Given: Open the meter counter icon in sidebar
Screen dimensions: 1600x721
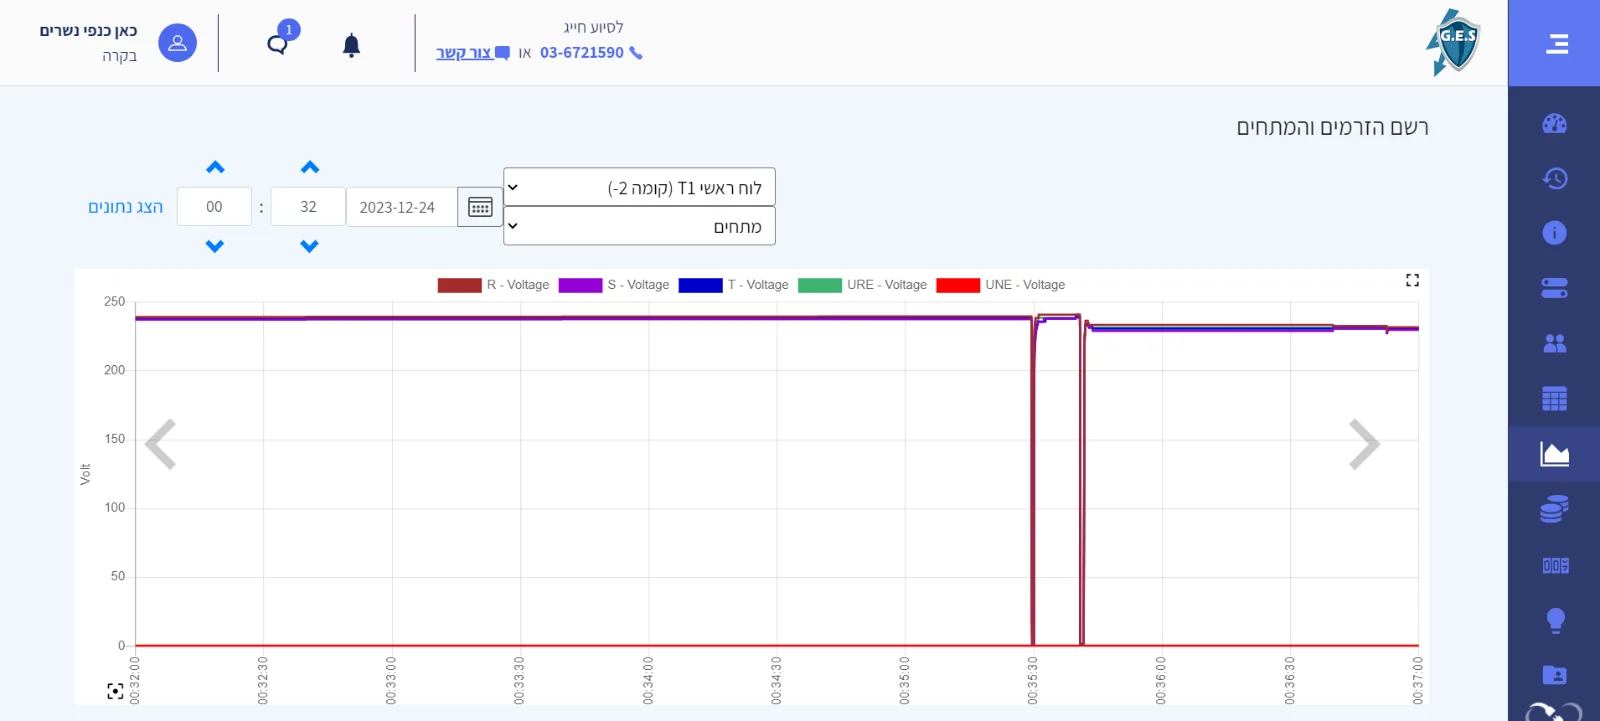Looking at the screenshot, I should click(x=1555, y=566).
